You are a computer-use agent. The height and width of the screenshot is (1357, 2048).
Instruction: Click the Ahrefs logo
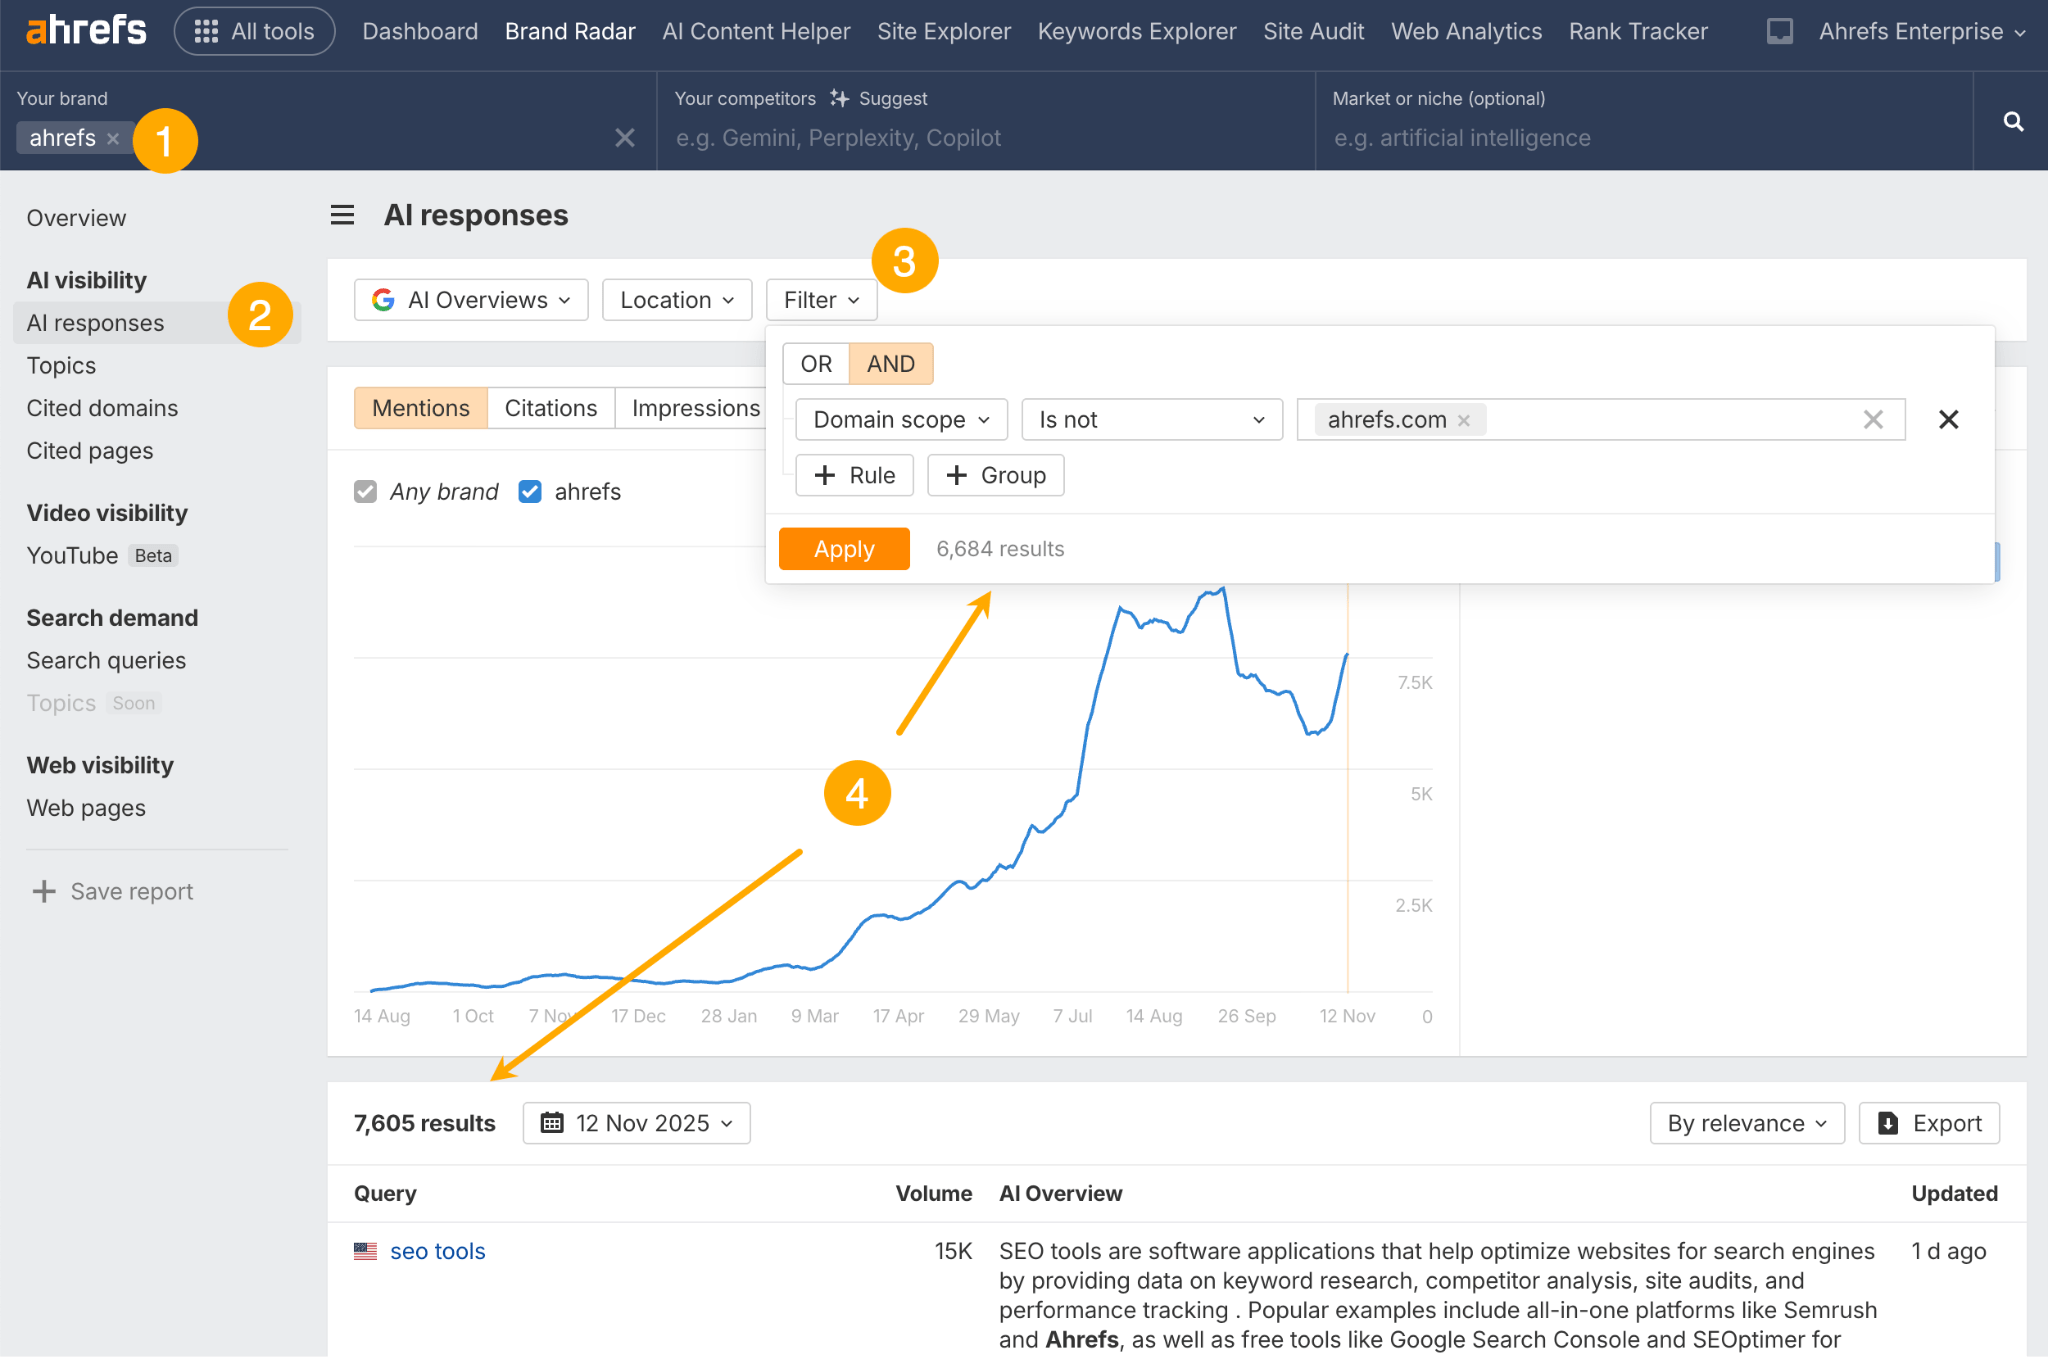pos(86,29)
